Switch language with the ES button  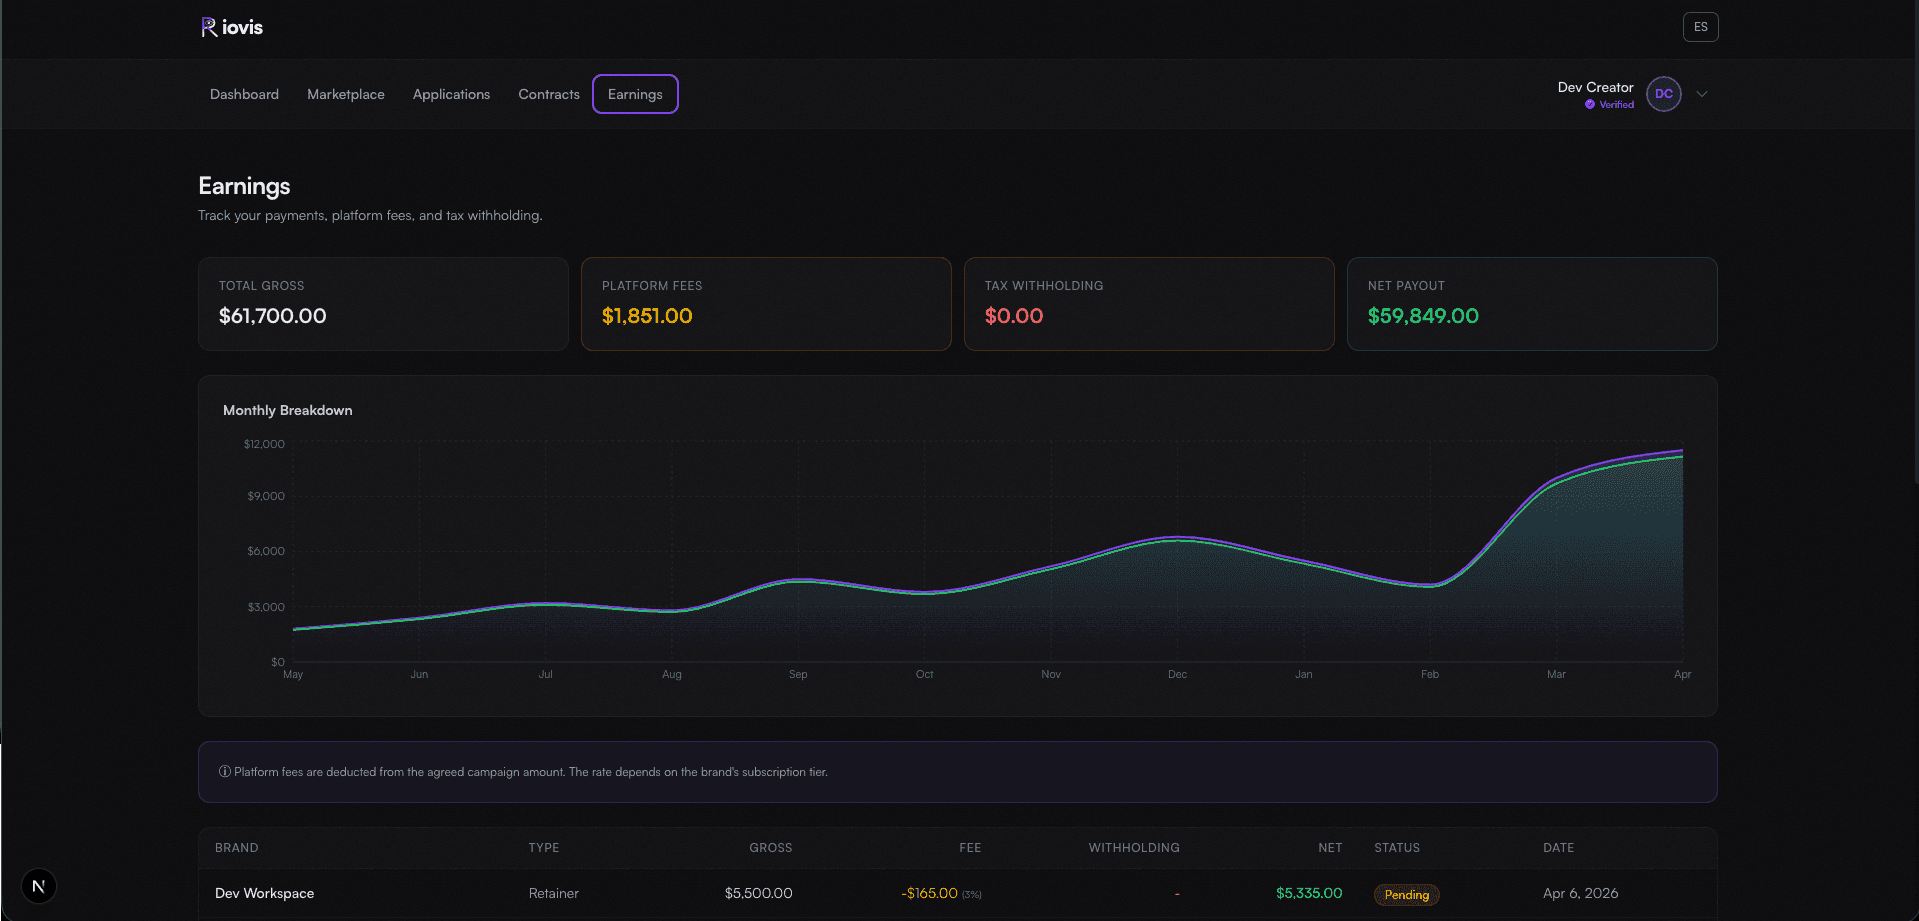(x=1701, y=27)
